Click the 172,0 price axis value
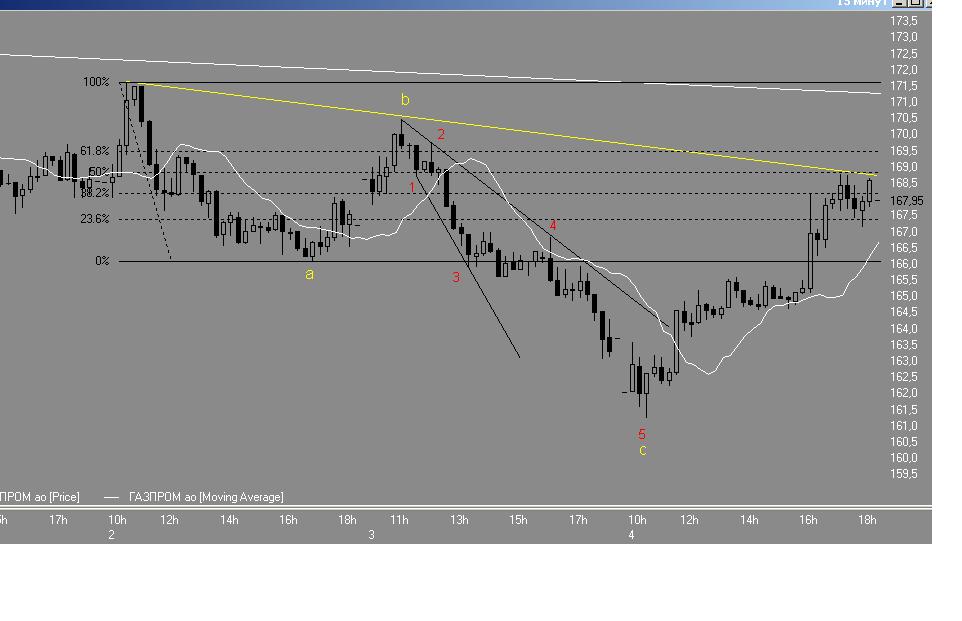The height and width of the screenshot is (621, 962). point(904,70)
